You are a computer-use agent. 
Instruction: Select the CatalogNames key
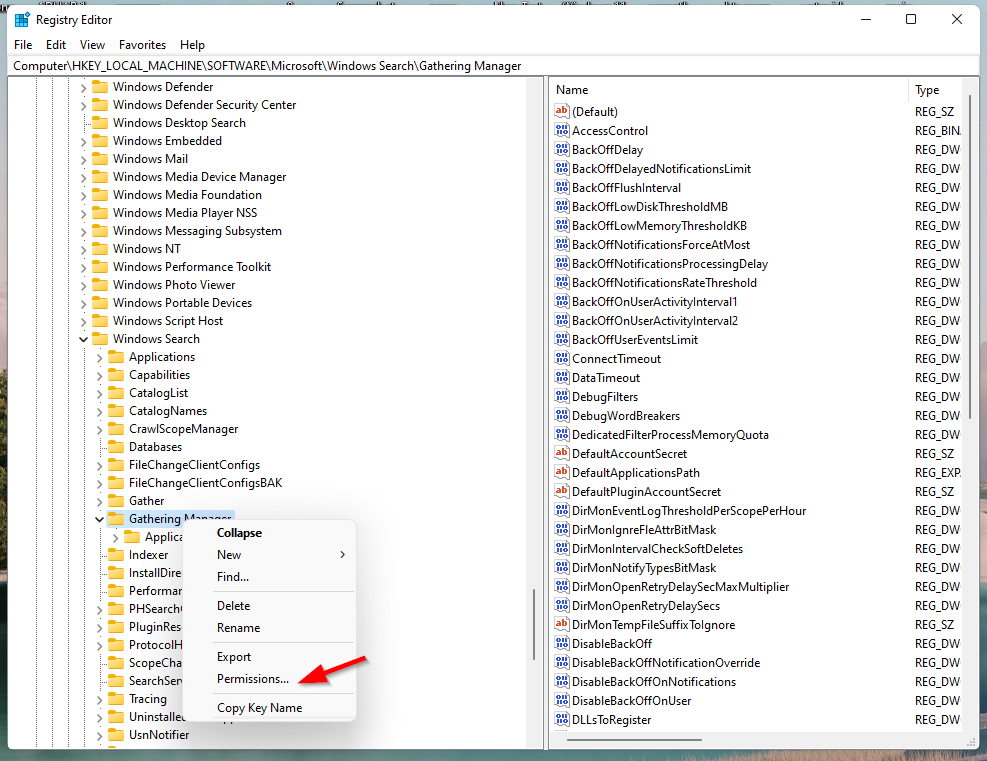168,411
